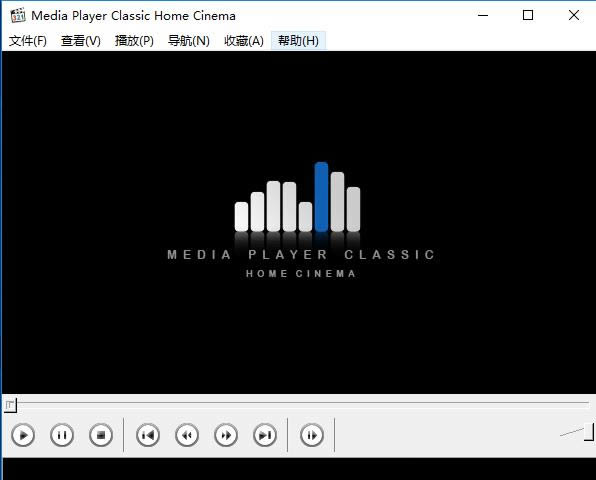Maximize the Media Player Classic window
This screenshot has height=480, width=596.
pyautogui.click(x=528, y=15)
